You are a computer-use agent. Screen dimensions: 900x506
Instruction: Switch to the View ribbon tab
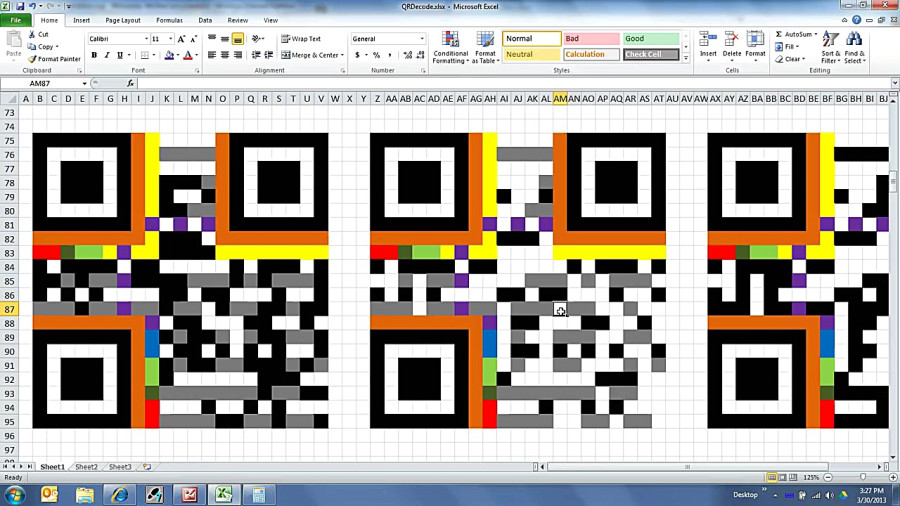click(x=270, y=20)
